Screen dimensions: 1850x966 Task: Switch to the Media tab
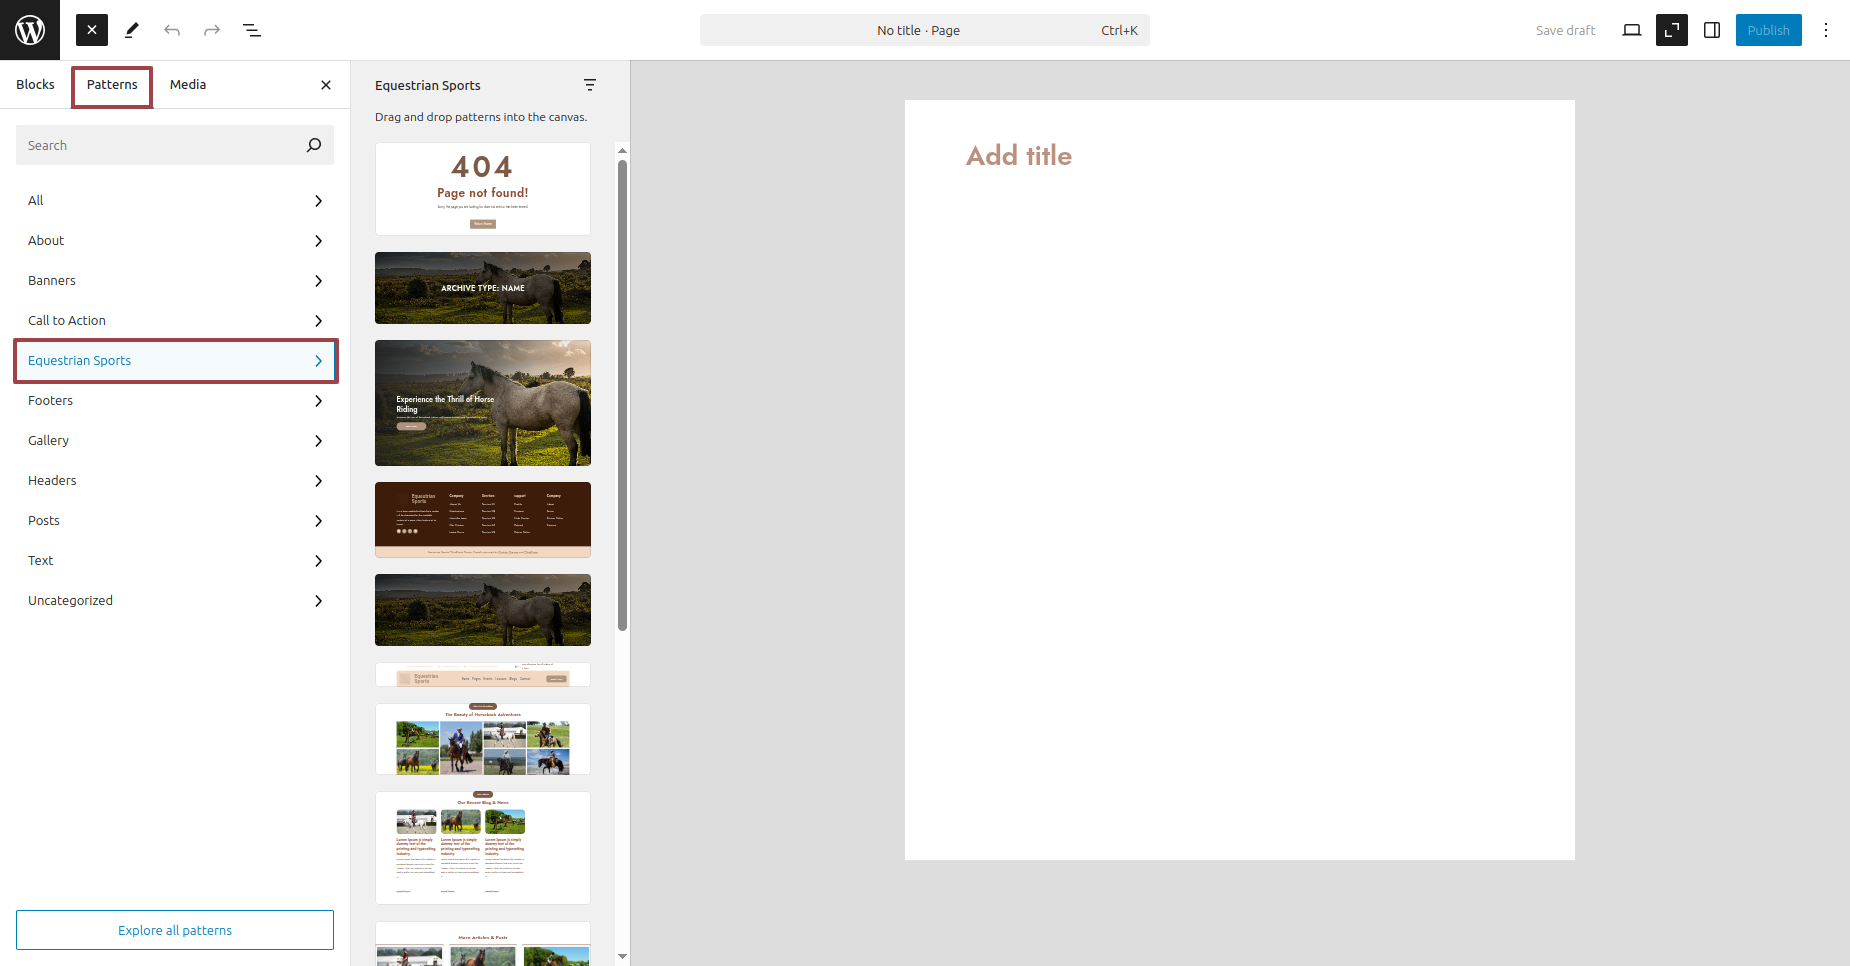pos(188,85)
